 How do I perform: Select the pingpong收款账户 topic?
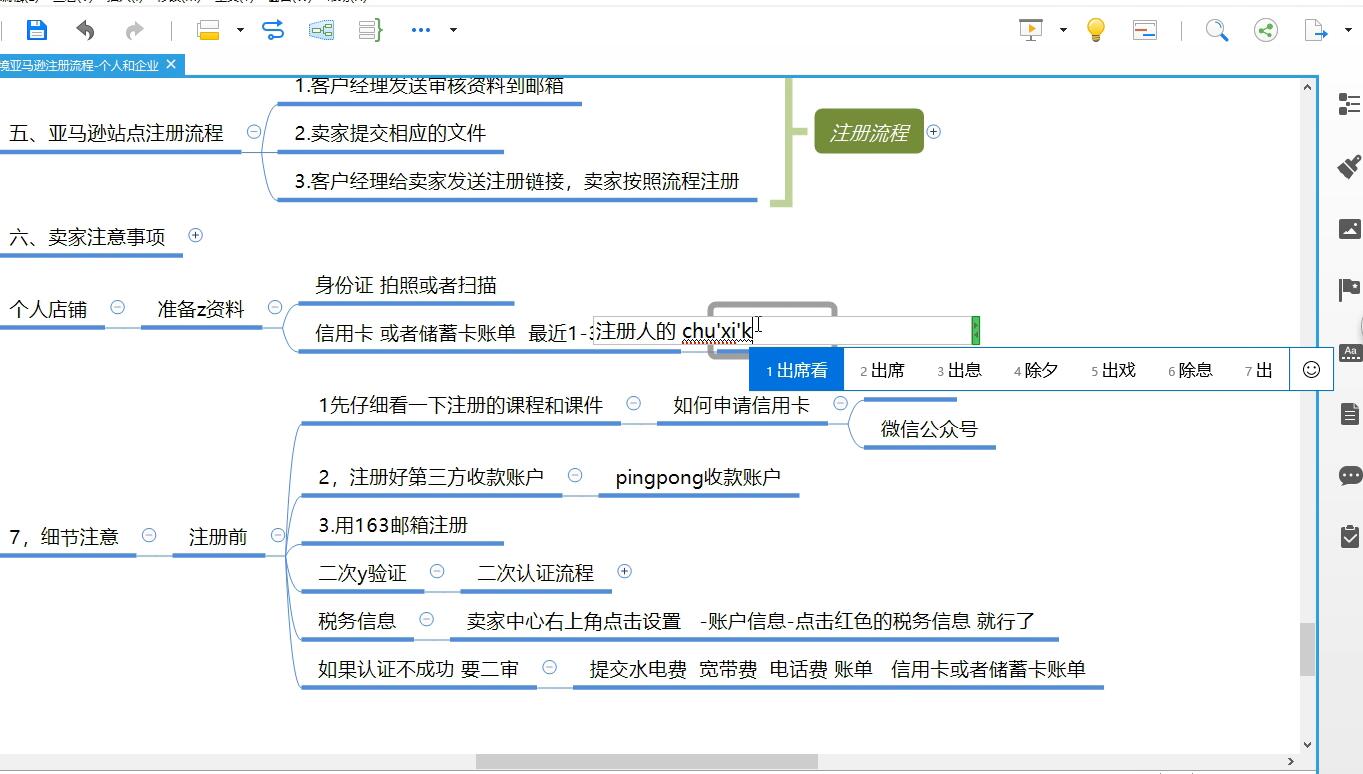click(698, 477)
